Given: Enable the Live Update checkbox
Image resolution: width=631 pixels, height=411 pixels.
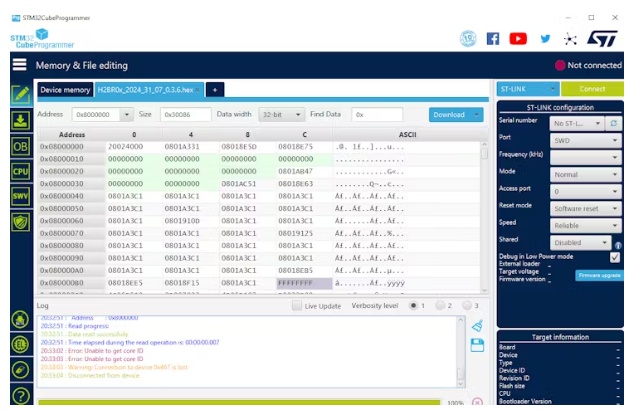Looking at the screenshot, I should (297, 305).
